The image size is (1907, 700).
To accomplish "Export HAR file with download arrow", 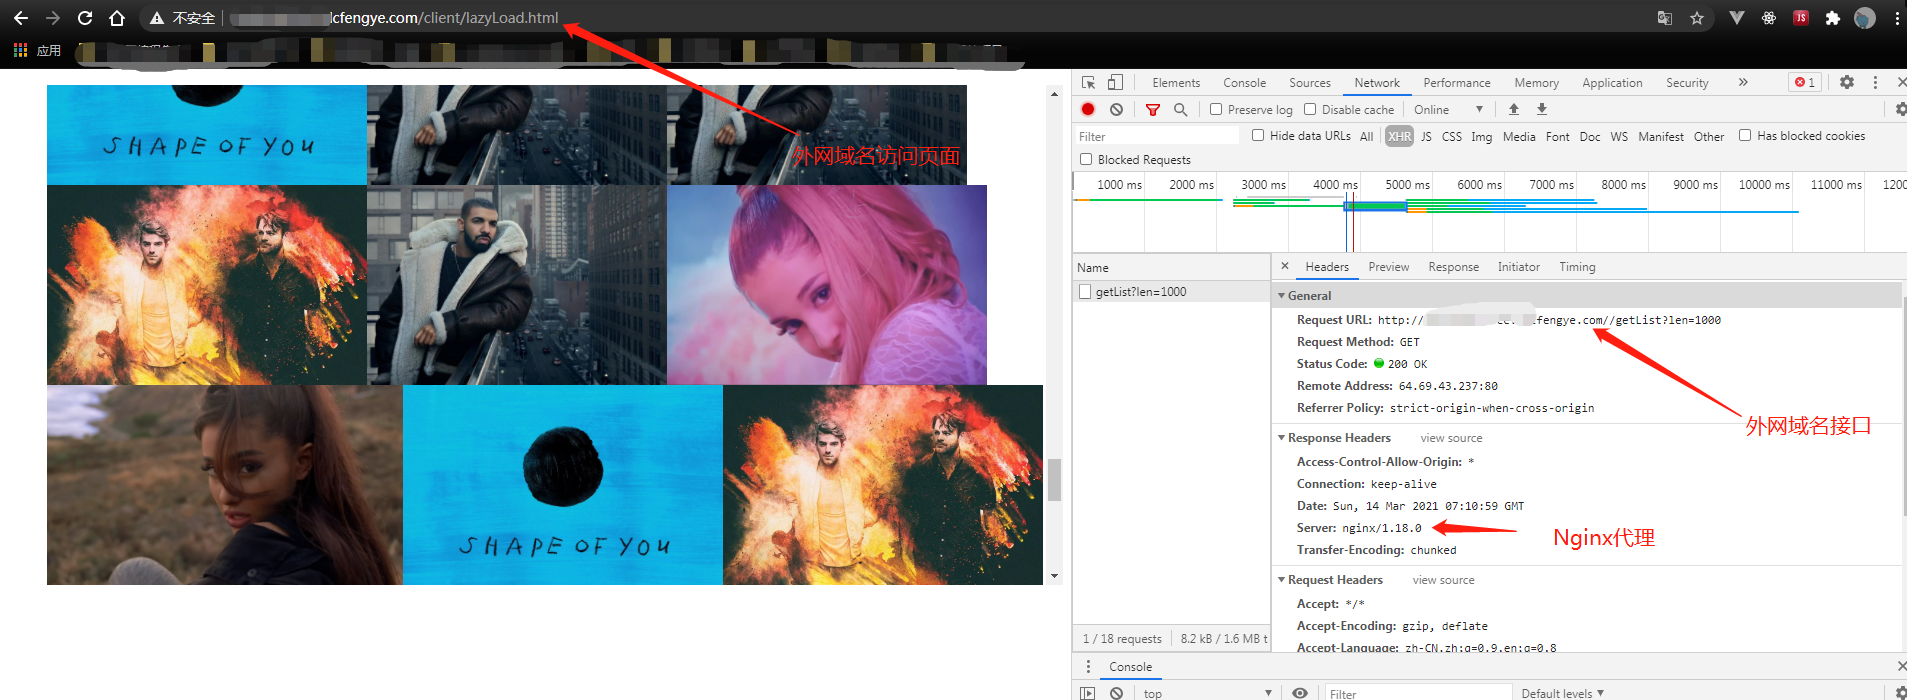I will point(1542,109).
